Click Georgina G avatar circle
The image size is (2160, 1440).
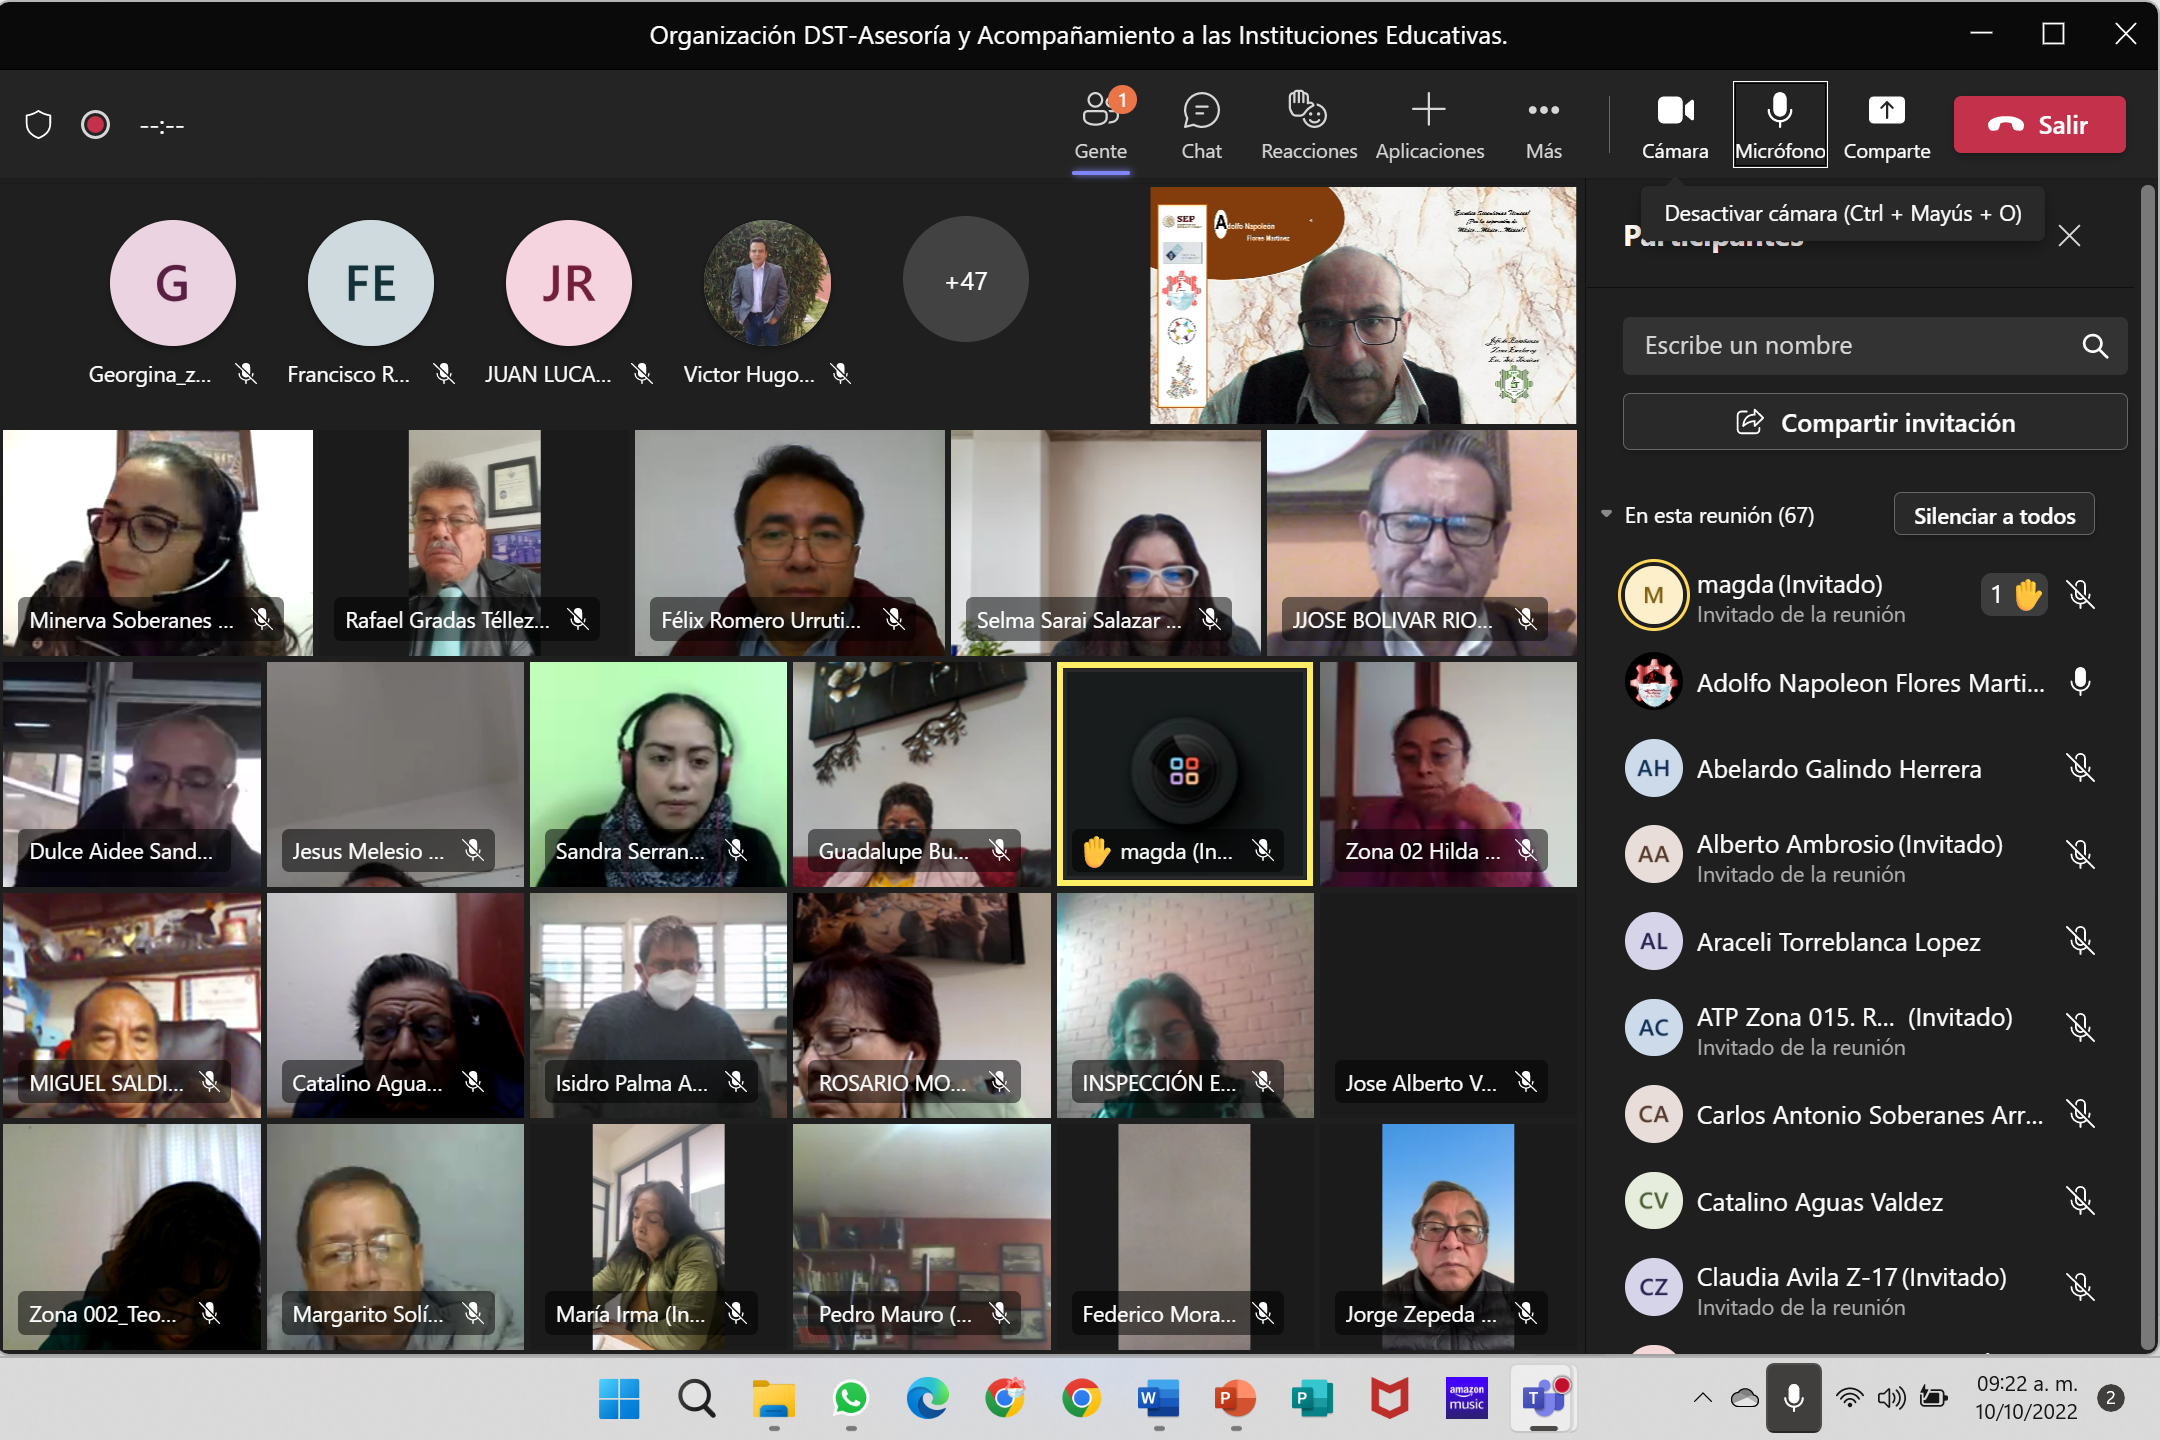(172, 283)
